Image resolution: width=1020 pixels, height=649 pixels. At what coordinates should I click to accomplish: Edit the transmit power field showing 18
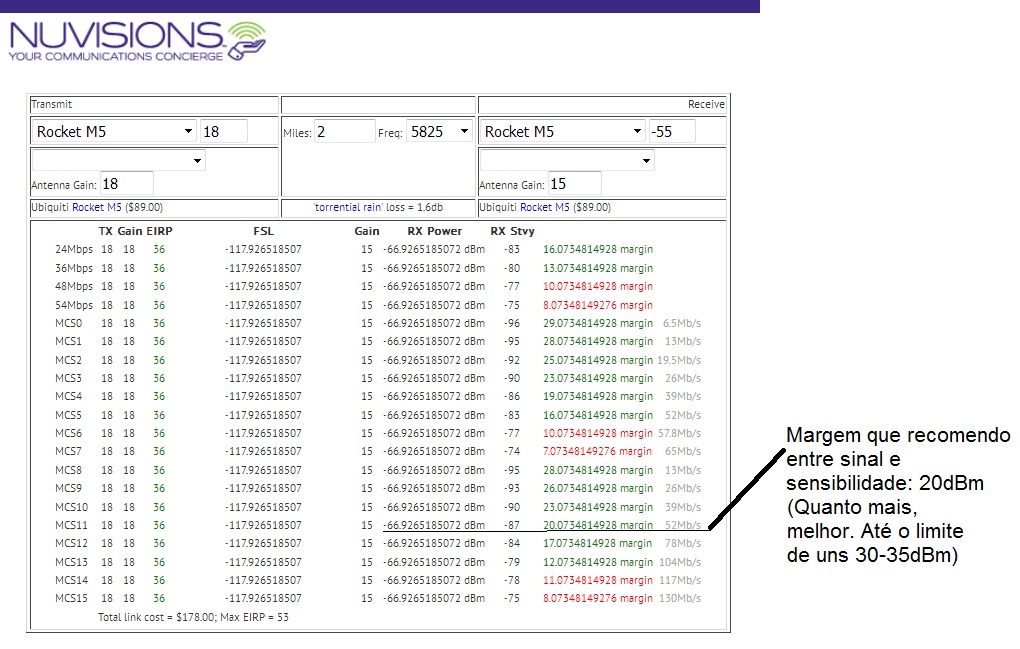[x=224, y=131]
